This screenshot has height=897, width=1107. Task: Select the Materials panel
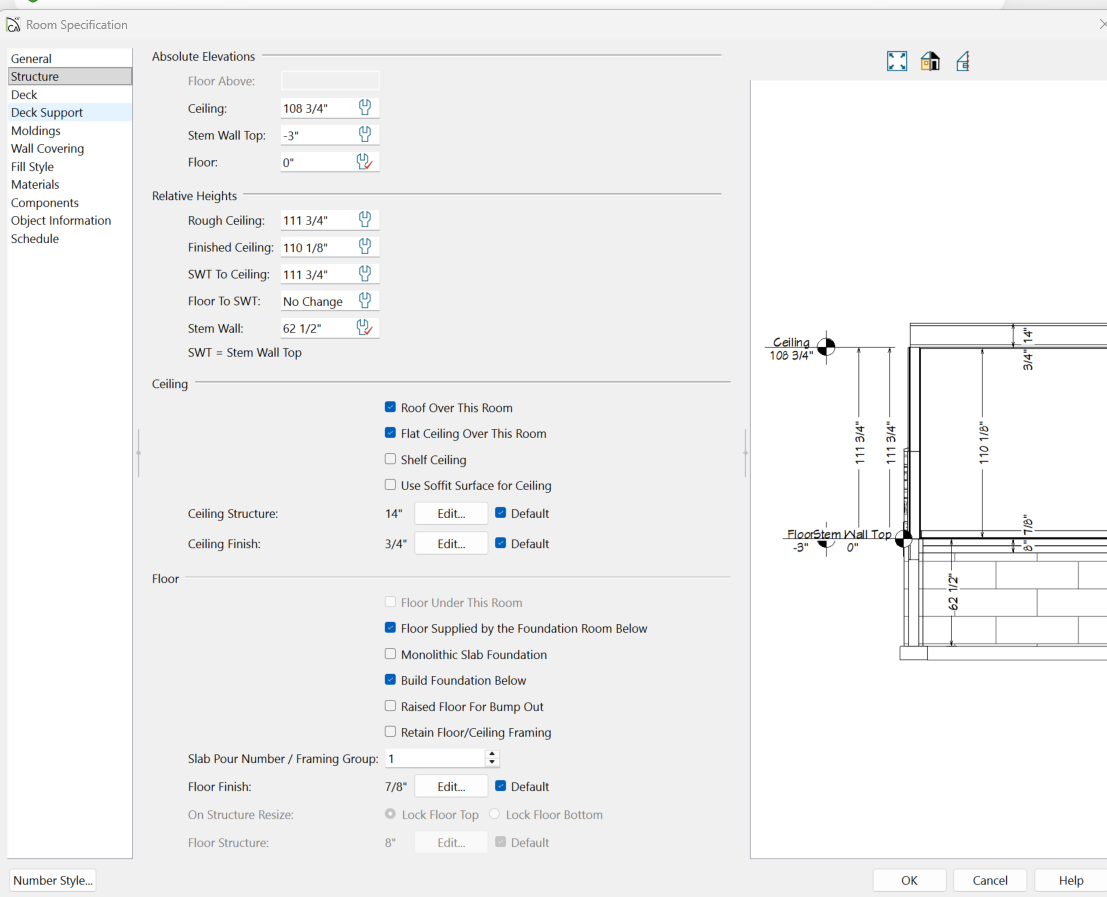coord(35,185)
